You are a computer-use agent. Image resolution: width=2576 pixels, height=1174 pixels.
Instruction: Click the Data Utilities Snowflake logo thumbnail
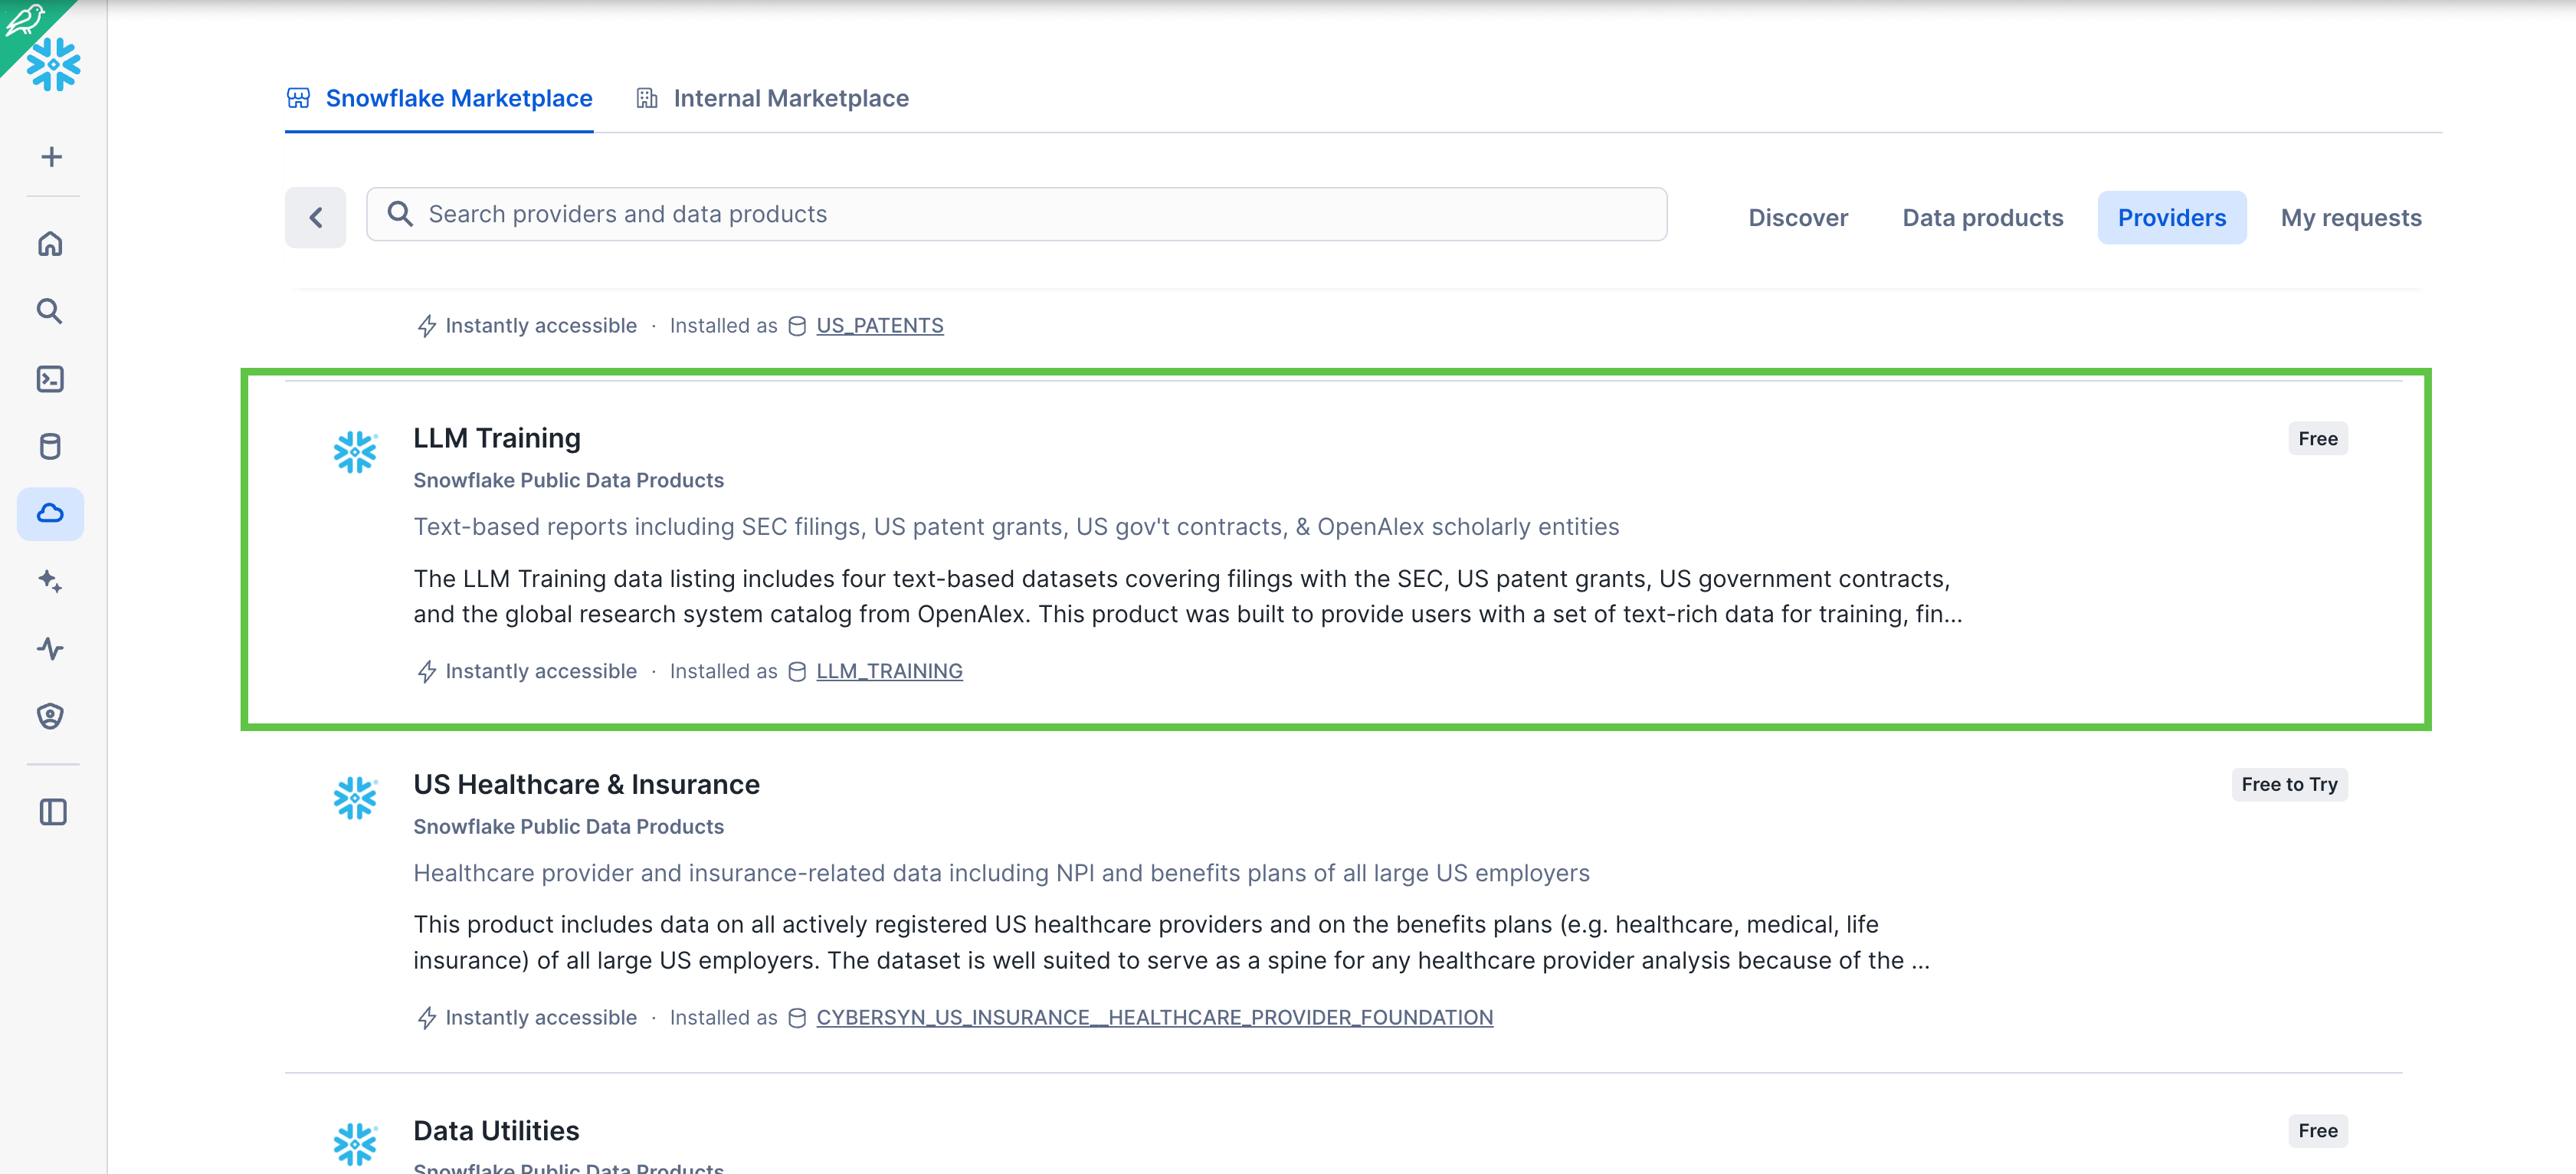coord(355,1144)
